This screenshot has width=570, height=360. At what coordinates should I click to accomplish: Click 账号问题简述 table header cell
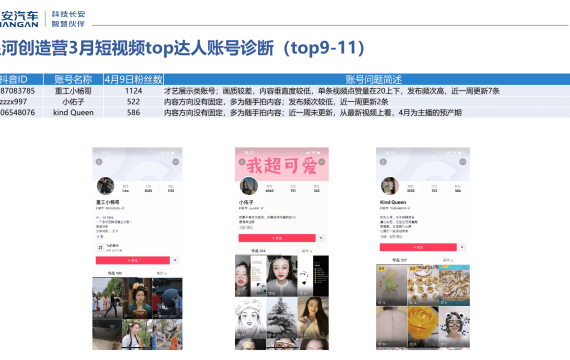coord(373,79)
